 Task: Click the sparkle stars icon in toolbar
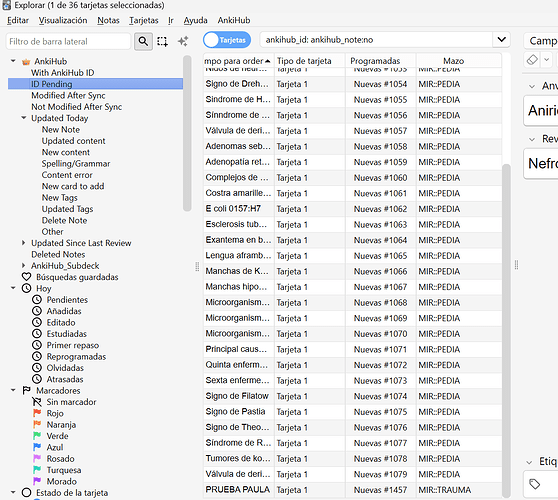pos(183,41)
